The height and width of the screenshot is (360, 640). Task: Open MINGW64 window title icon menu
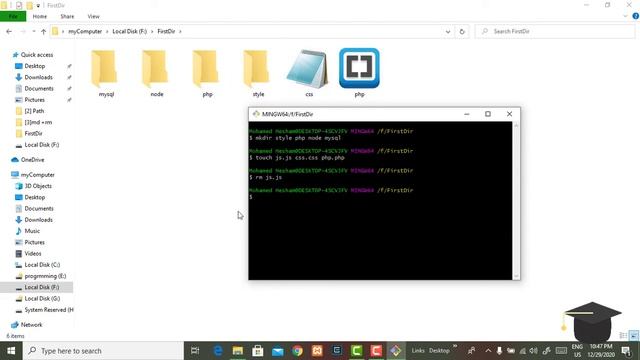(256, 114)
